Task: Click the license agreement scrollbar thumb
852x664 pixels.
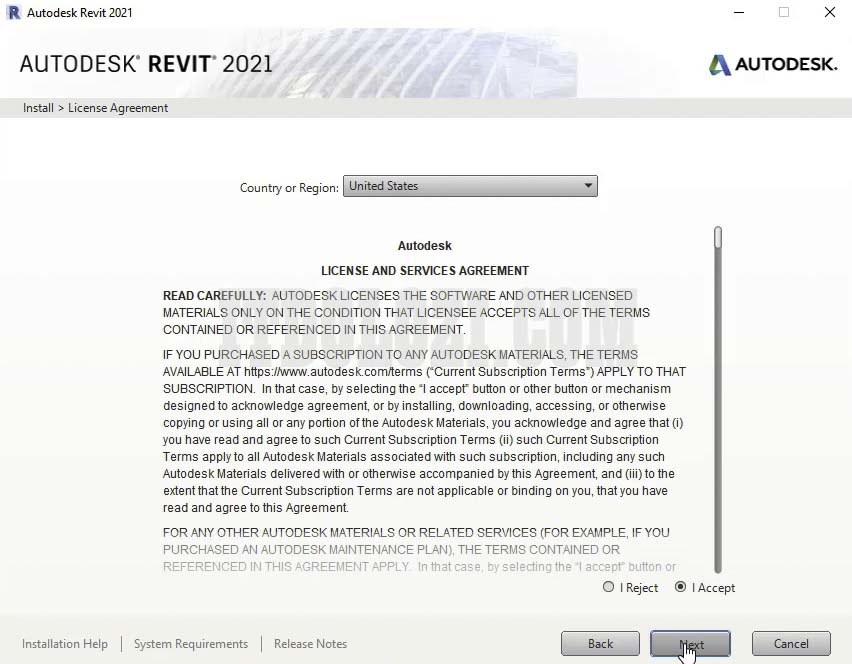Action: click(x=717, y=238)
